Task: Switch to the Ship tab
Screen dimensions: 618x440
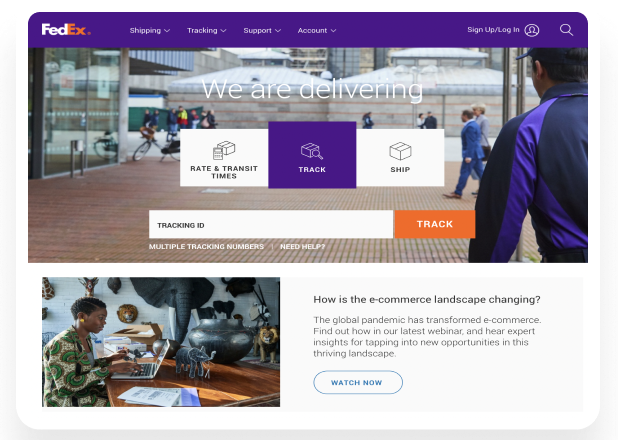Action: click(400, 158)
